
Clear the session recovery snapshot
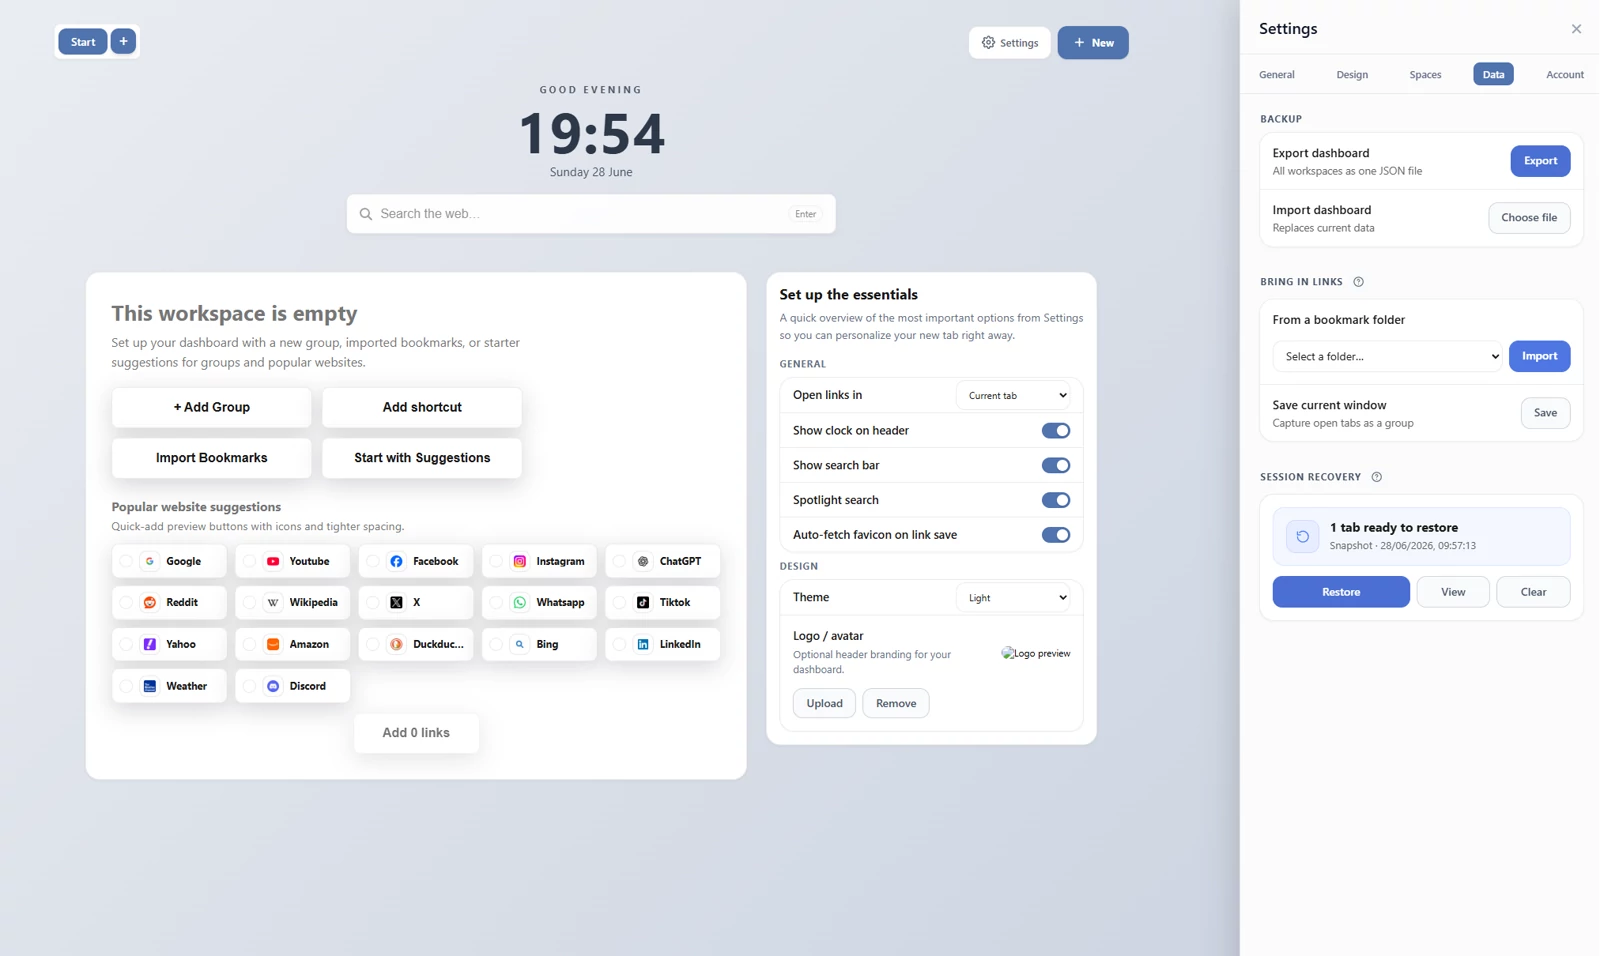pyautogui.click(x=1533, y=592)
